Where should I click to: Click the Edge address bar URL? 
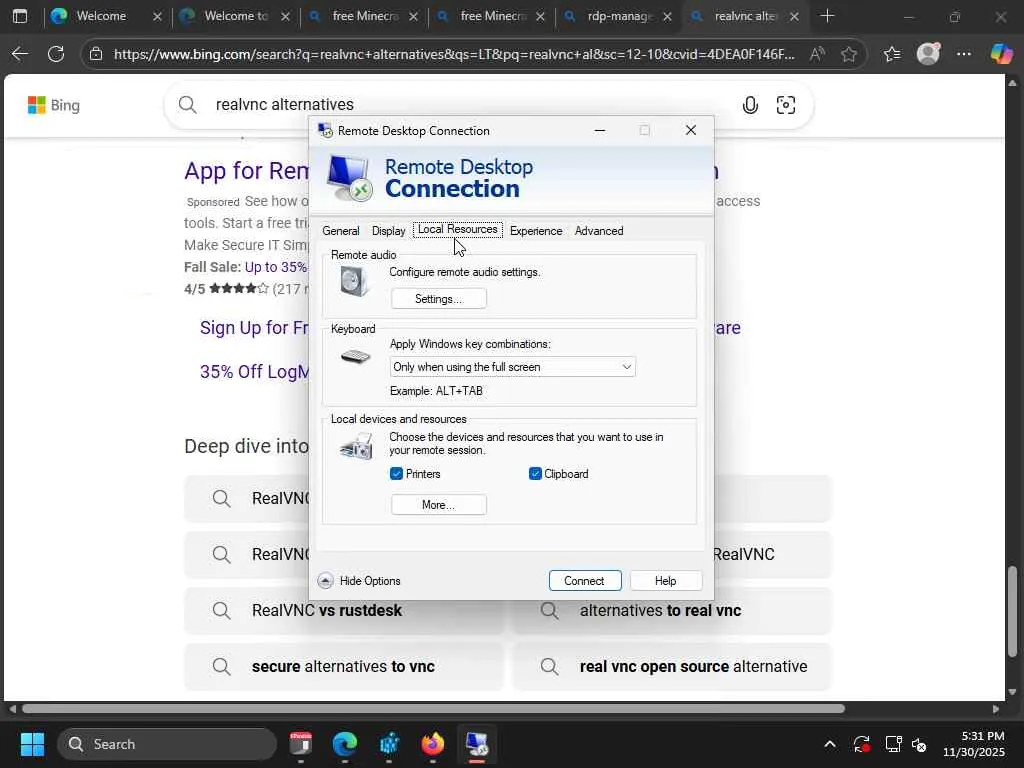click(x=454, y=54)
